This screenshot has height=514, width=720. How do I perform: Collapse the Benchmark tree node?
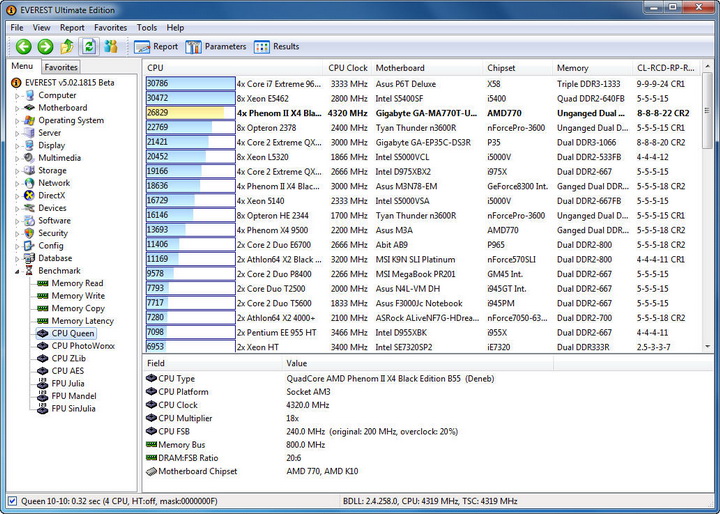click(x=17, y=271)
